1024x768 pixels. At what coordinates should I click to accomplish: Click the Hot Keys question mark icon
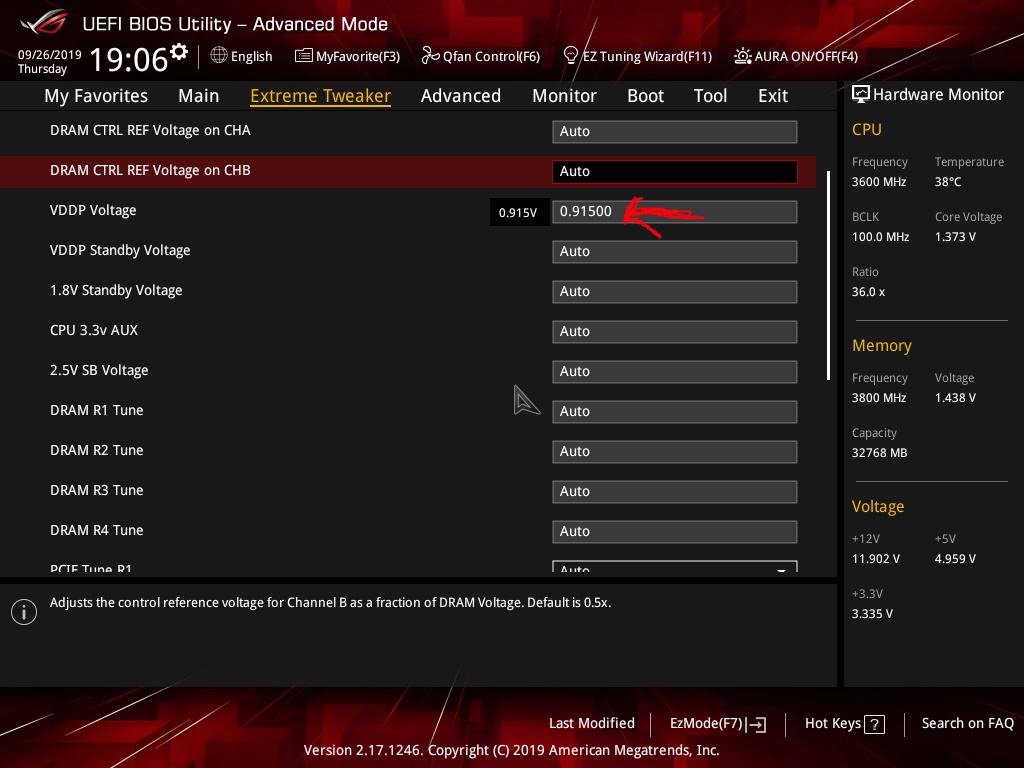874,724
